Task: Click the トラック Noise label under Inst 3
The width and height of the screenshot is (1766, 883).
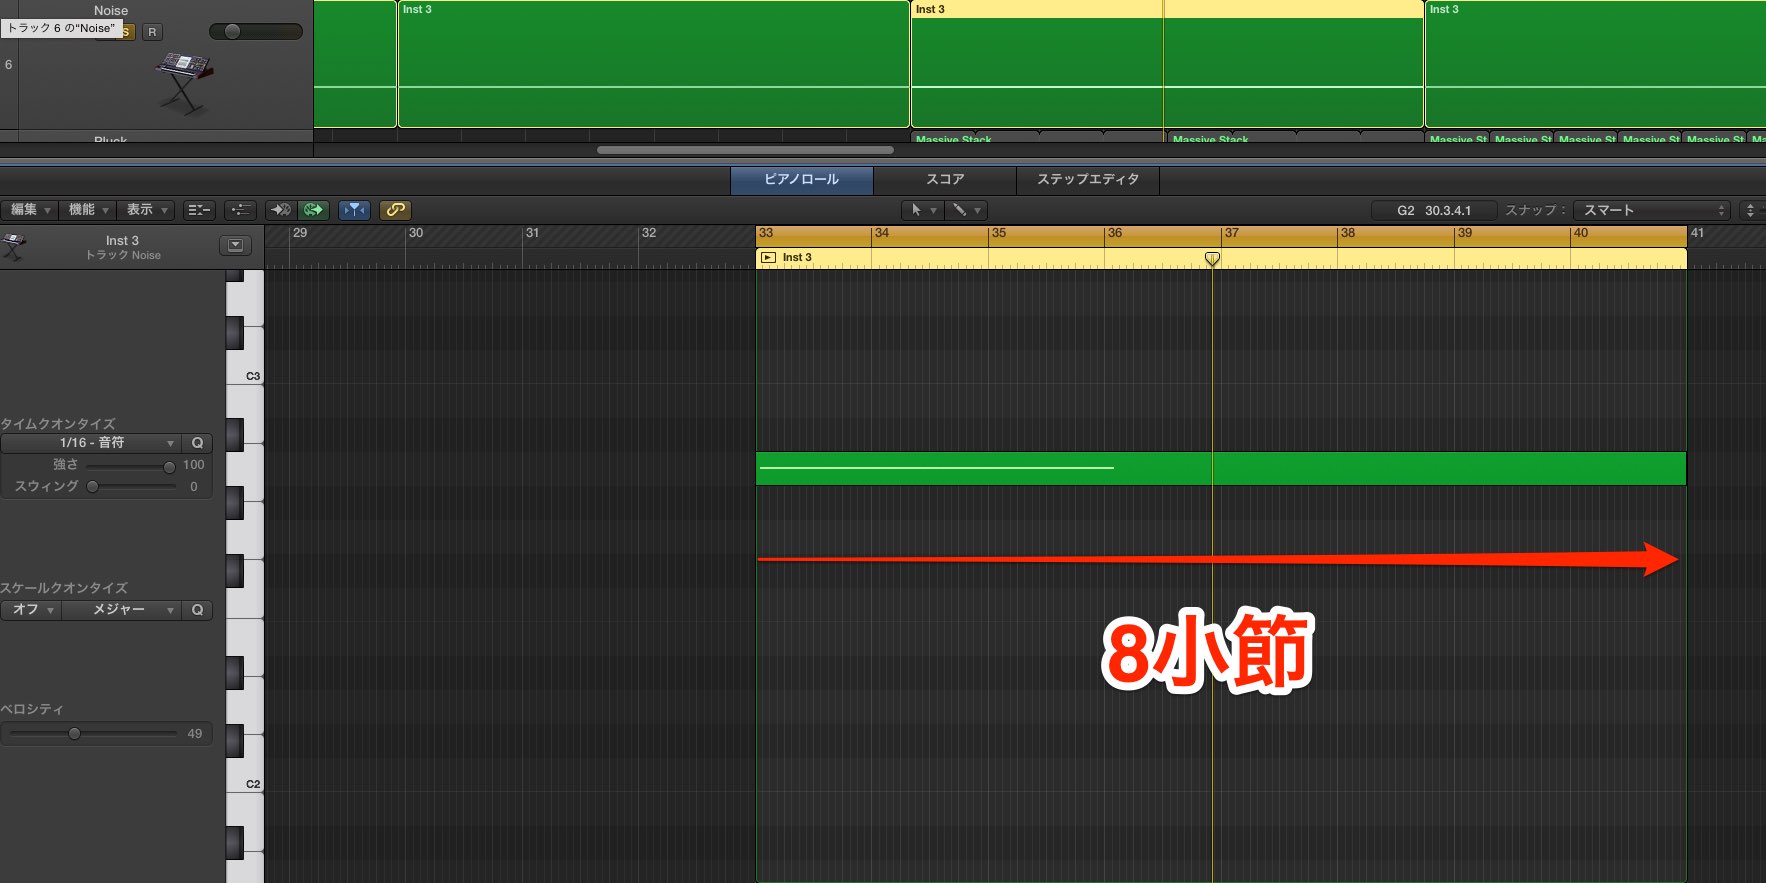Action: tap(123, 256)
